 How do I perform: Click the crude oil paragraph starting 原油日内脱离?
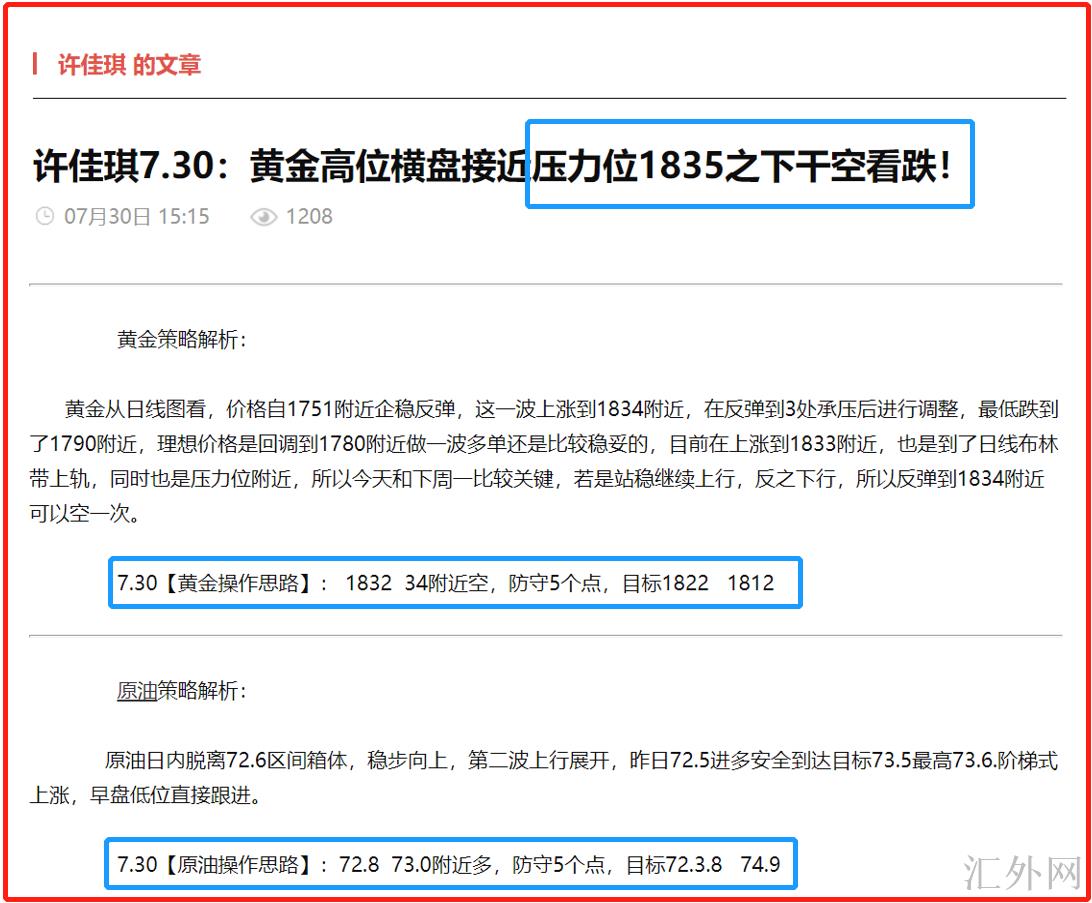(x=545, y=778)
